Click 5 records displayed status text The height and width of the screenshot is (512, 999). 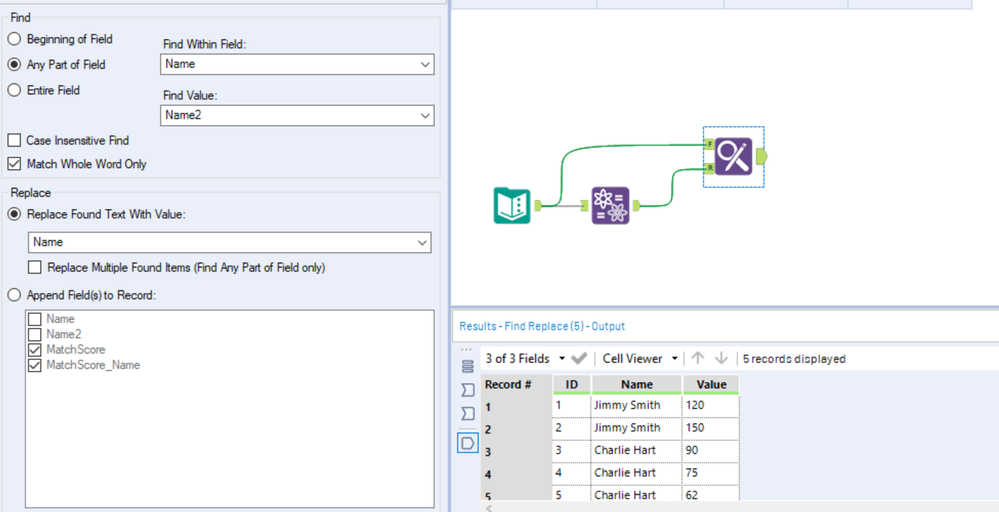tap(794, 359)
